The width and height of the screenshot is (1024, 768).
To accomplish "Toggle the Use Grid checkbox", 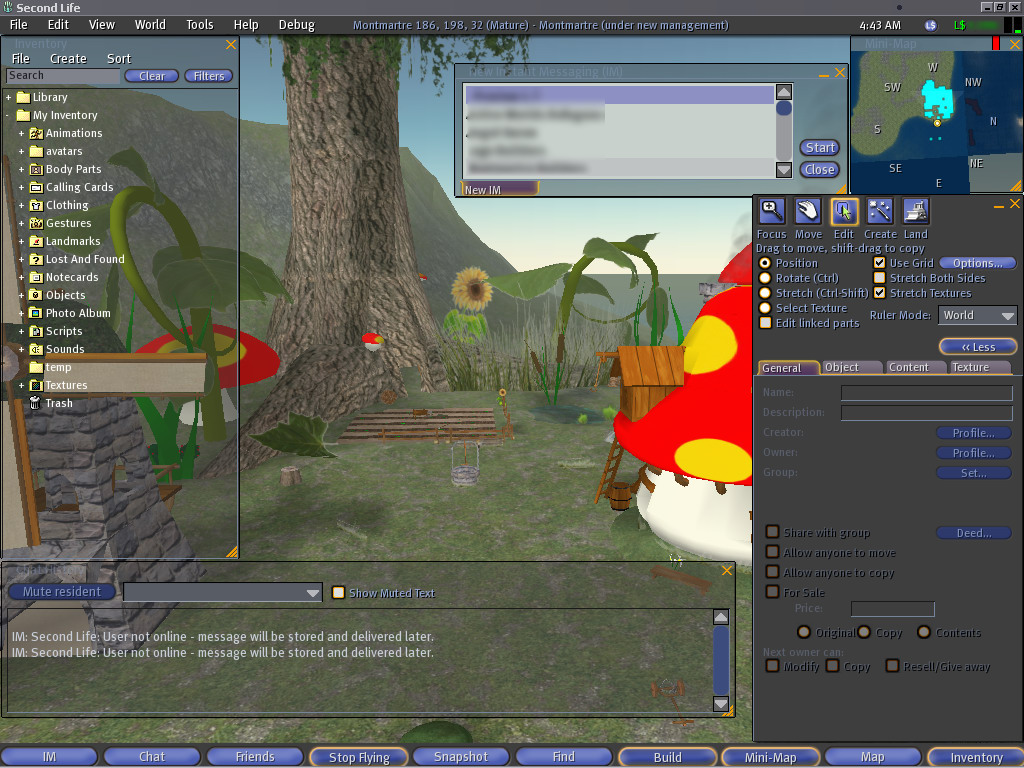I will [880, 263].
